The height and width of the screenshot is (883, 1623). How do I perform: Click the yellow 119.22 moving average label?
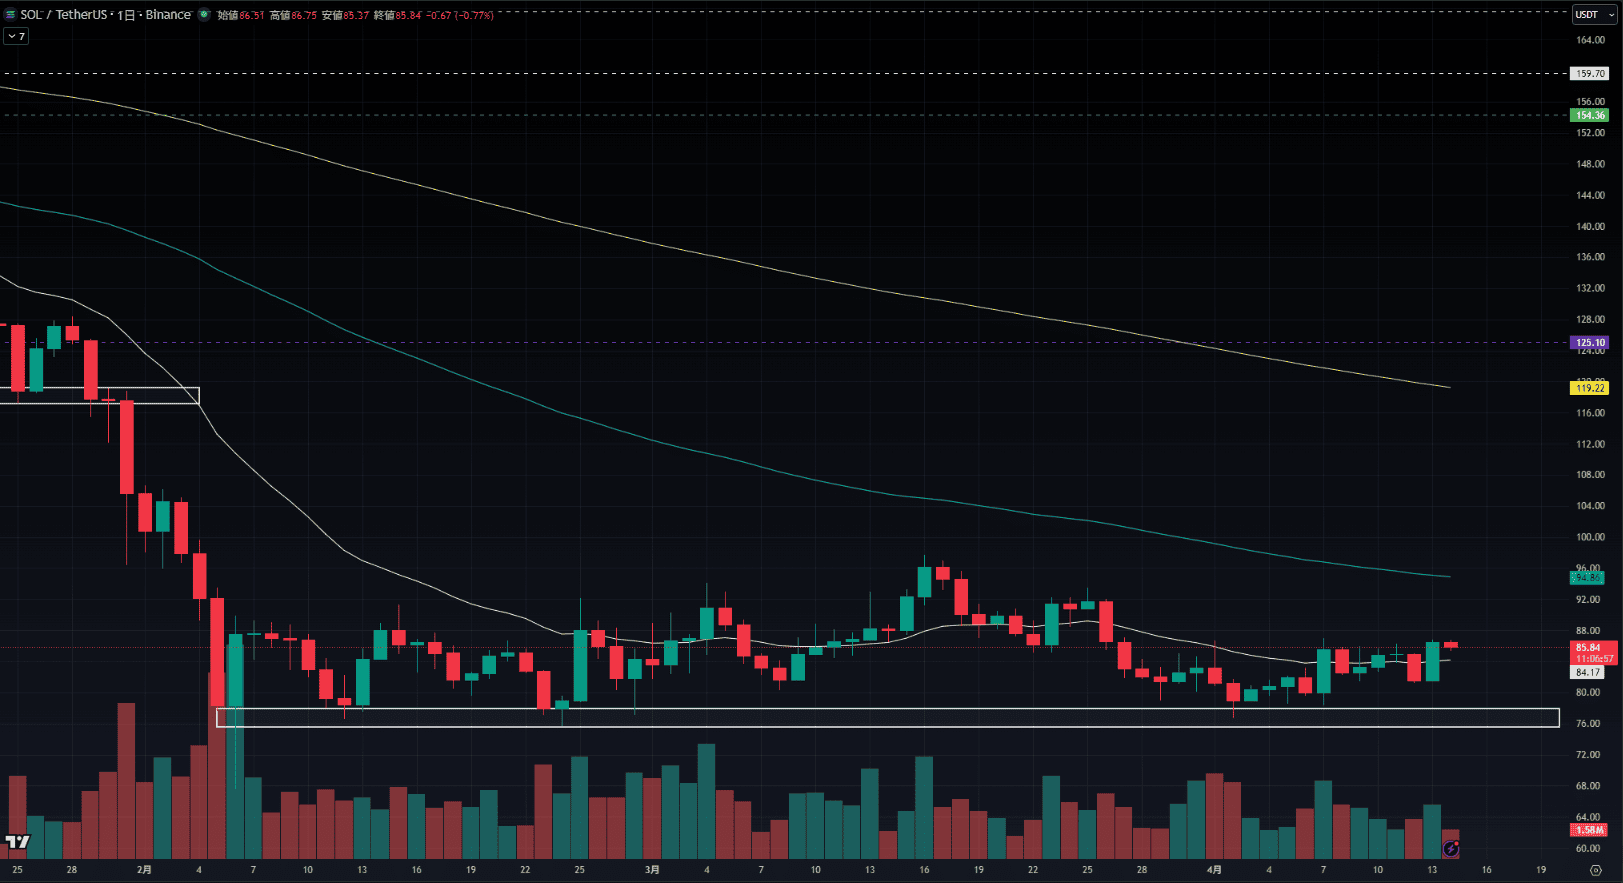1590,387
